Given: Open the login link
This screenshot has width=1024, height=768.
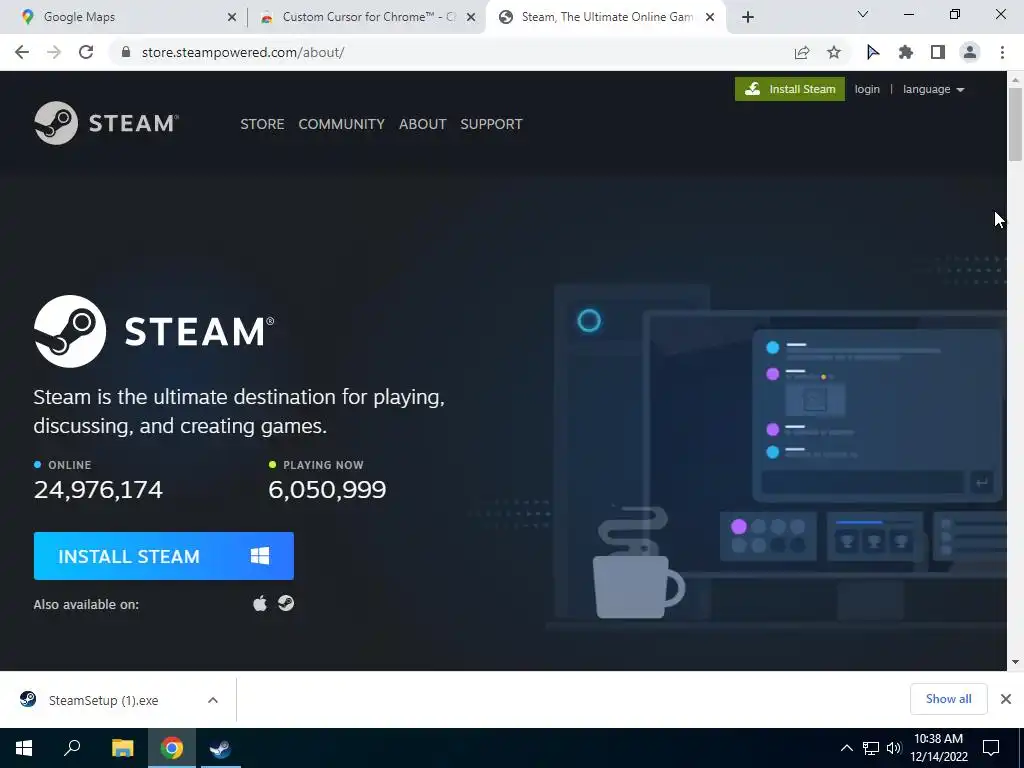Looking at the screenshot, I should pyautogui.click(x=867, y=89).
